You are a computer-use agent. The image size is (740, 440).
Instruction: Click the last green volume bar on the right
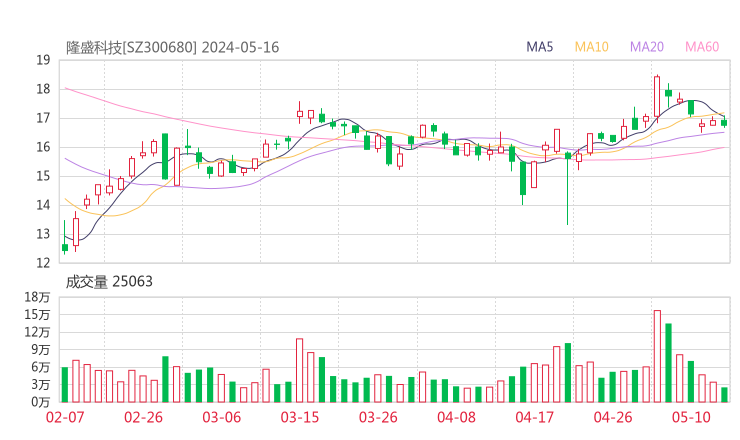[724, 395]
